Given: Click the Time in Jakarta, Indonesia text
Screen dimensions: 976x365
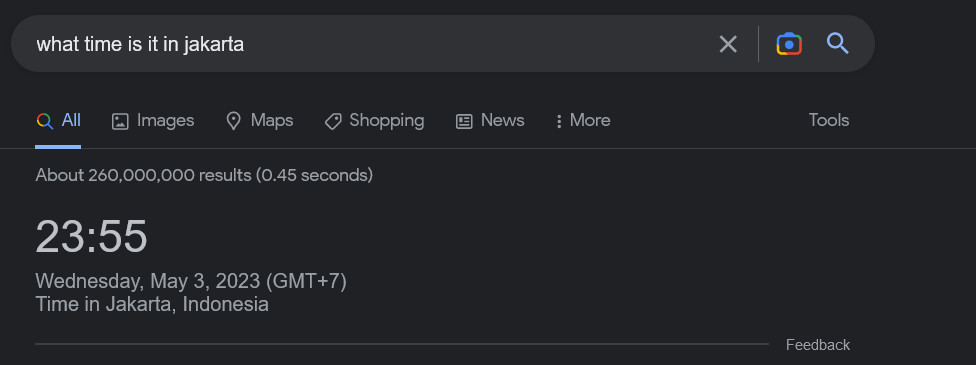Looking at the screenshot, I should click(x=152, y=305).
